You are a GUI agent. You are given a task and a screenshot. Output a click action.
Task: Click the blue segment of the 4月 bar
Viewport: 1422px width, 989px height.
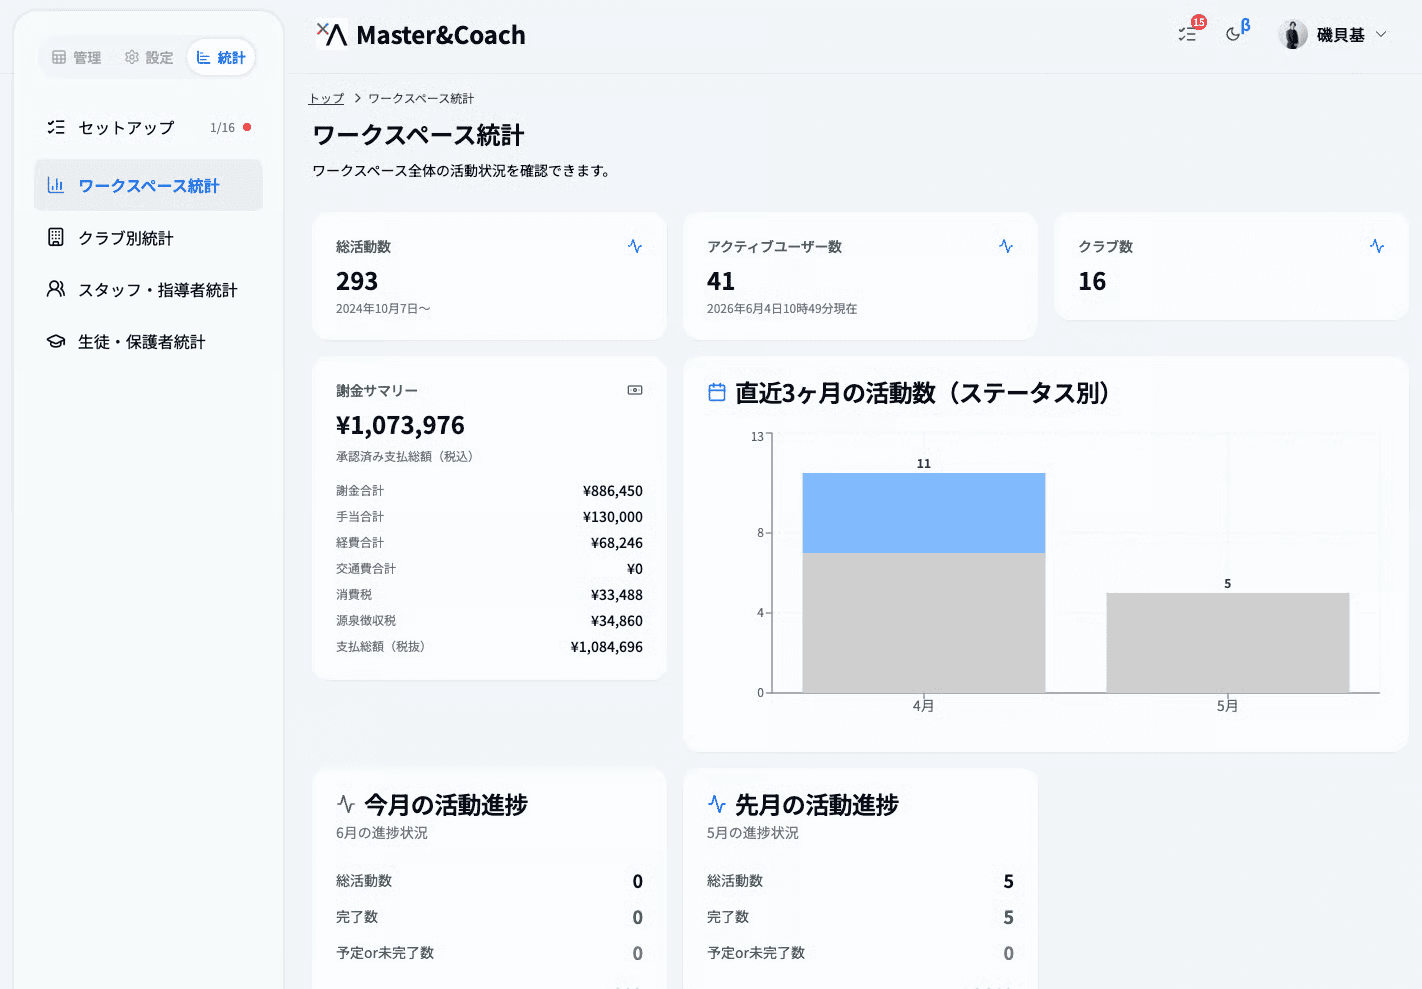pyautogui.click(x=924, y=513)
